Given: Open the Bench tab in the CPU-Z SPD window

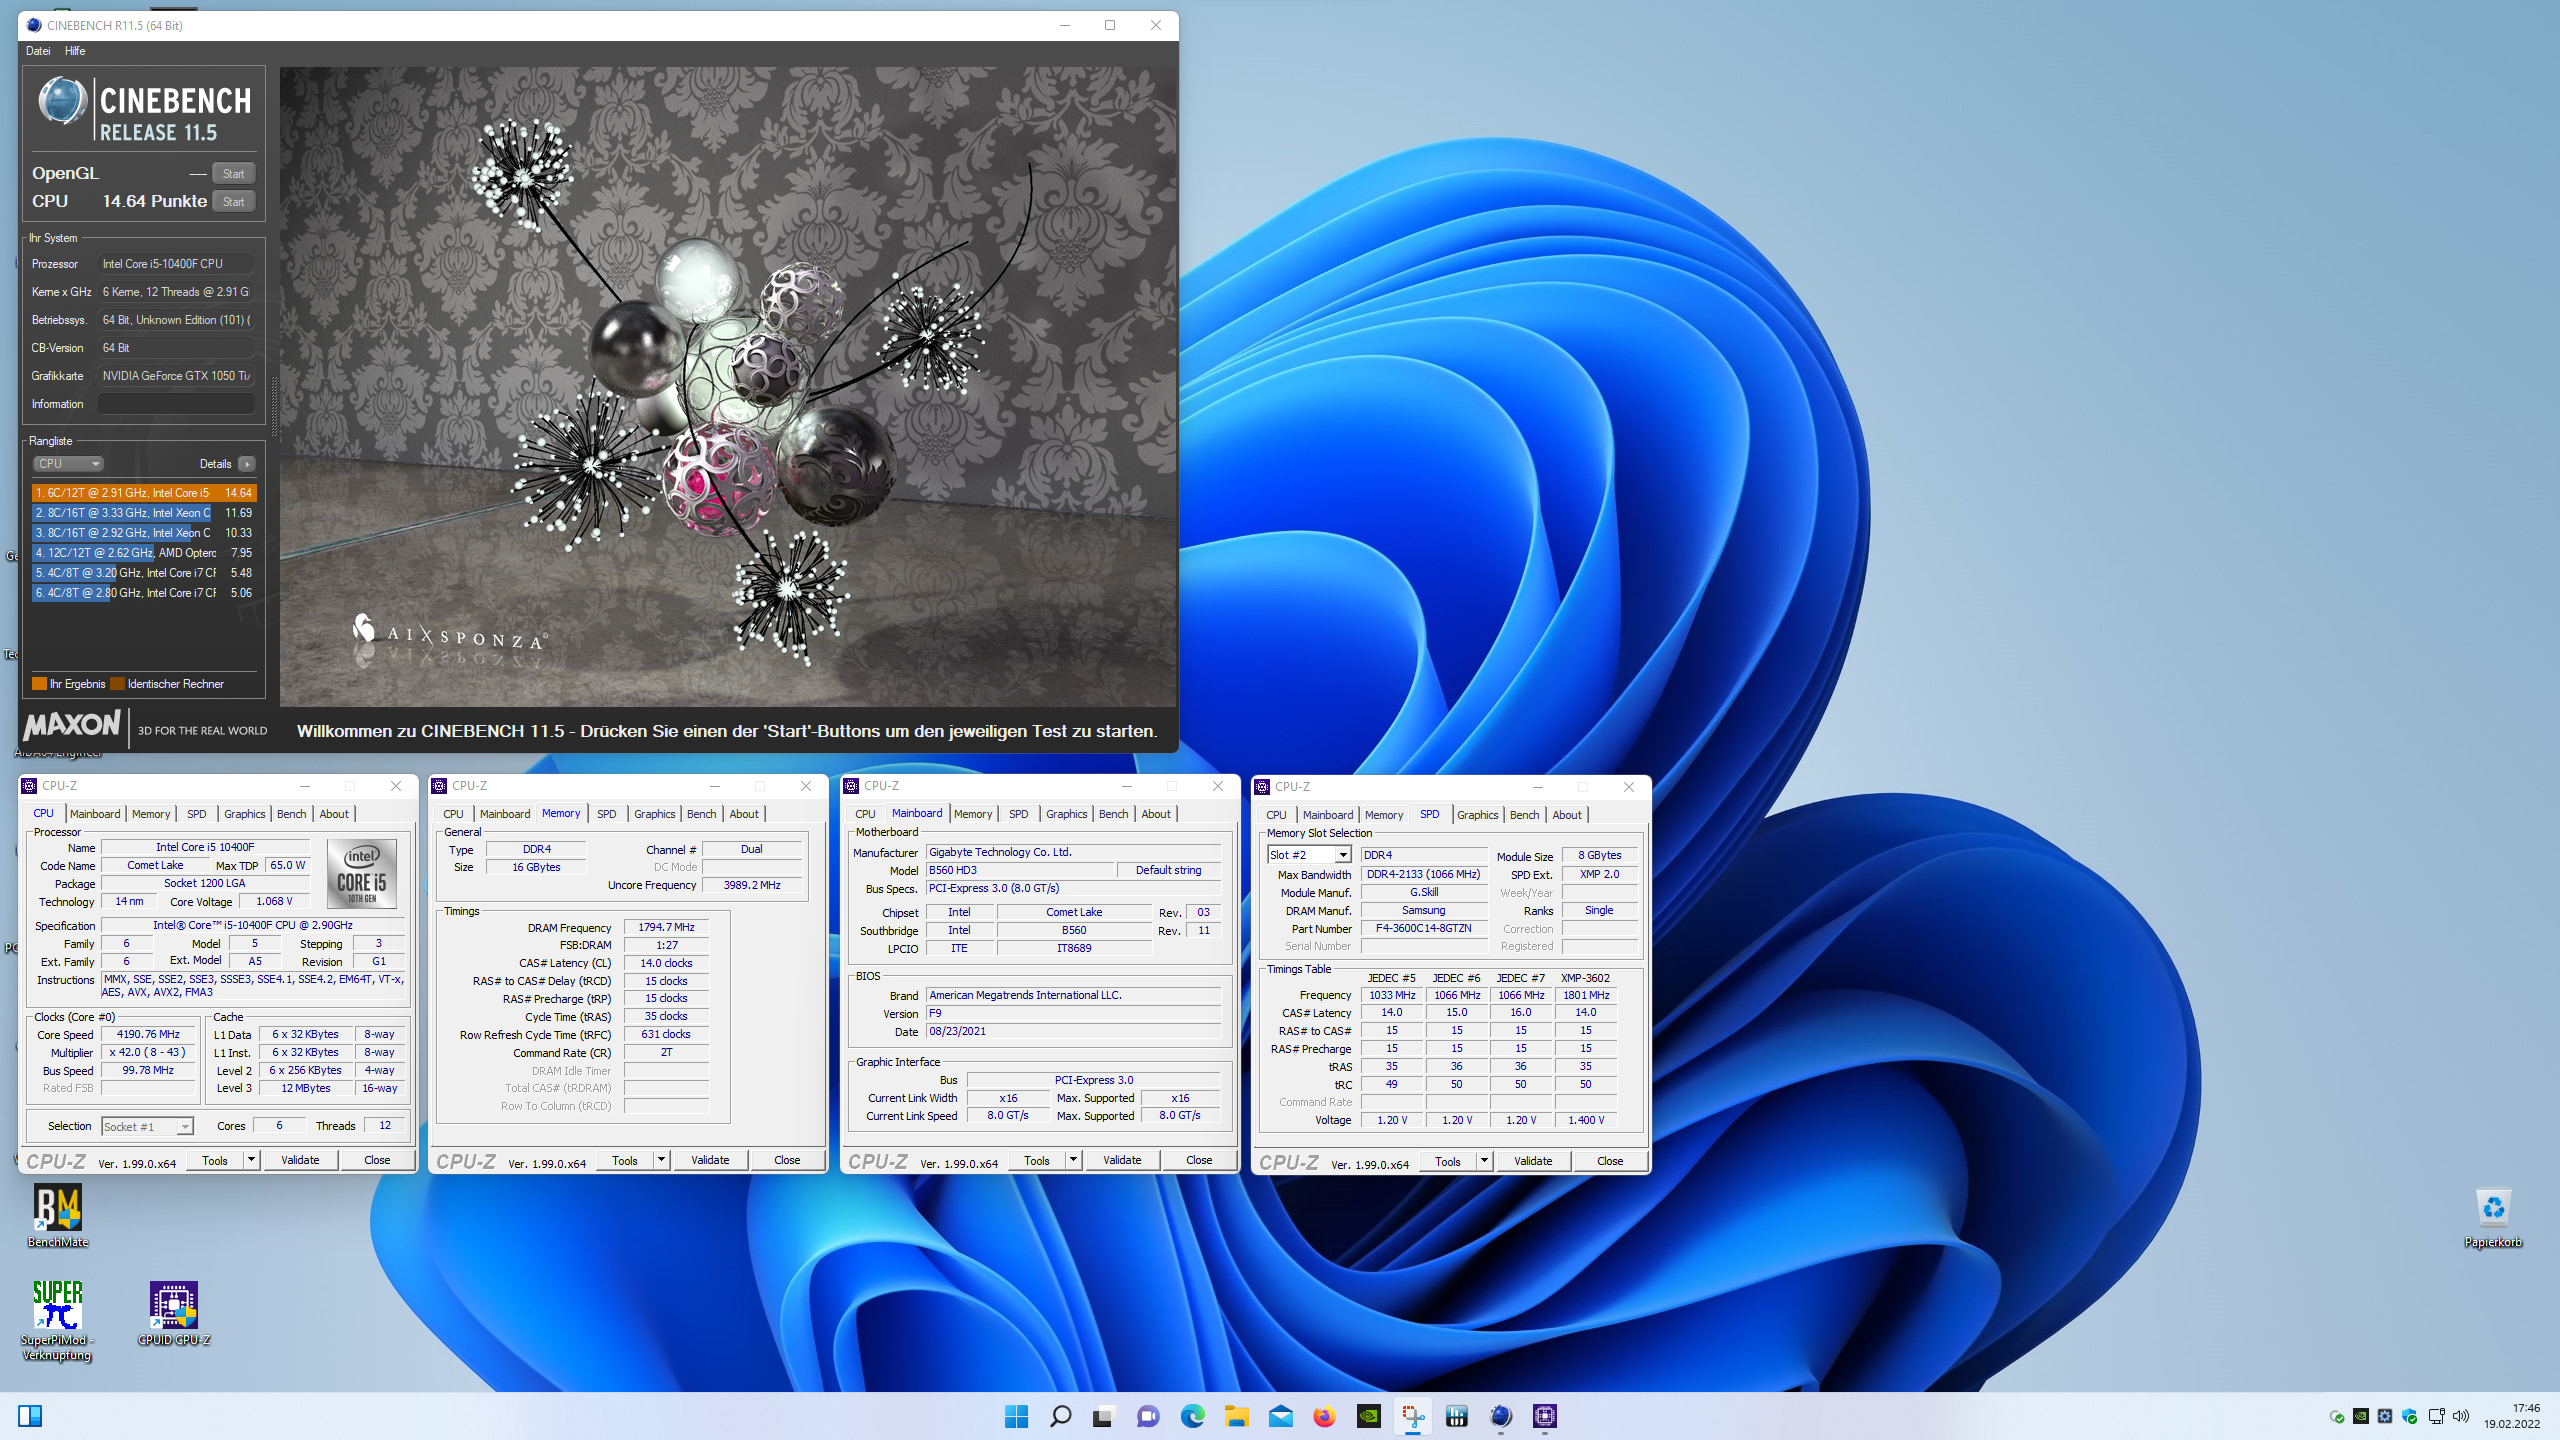Looking at the screenshot, I should [1524, 815].
